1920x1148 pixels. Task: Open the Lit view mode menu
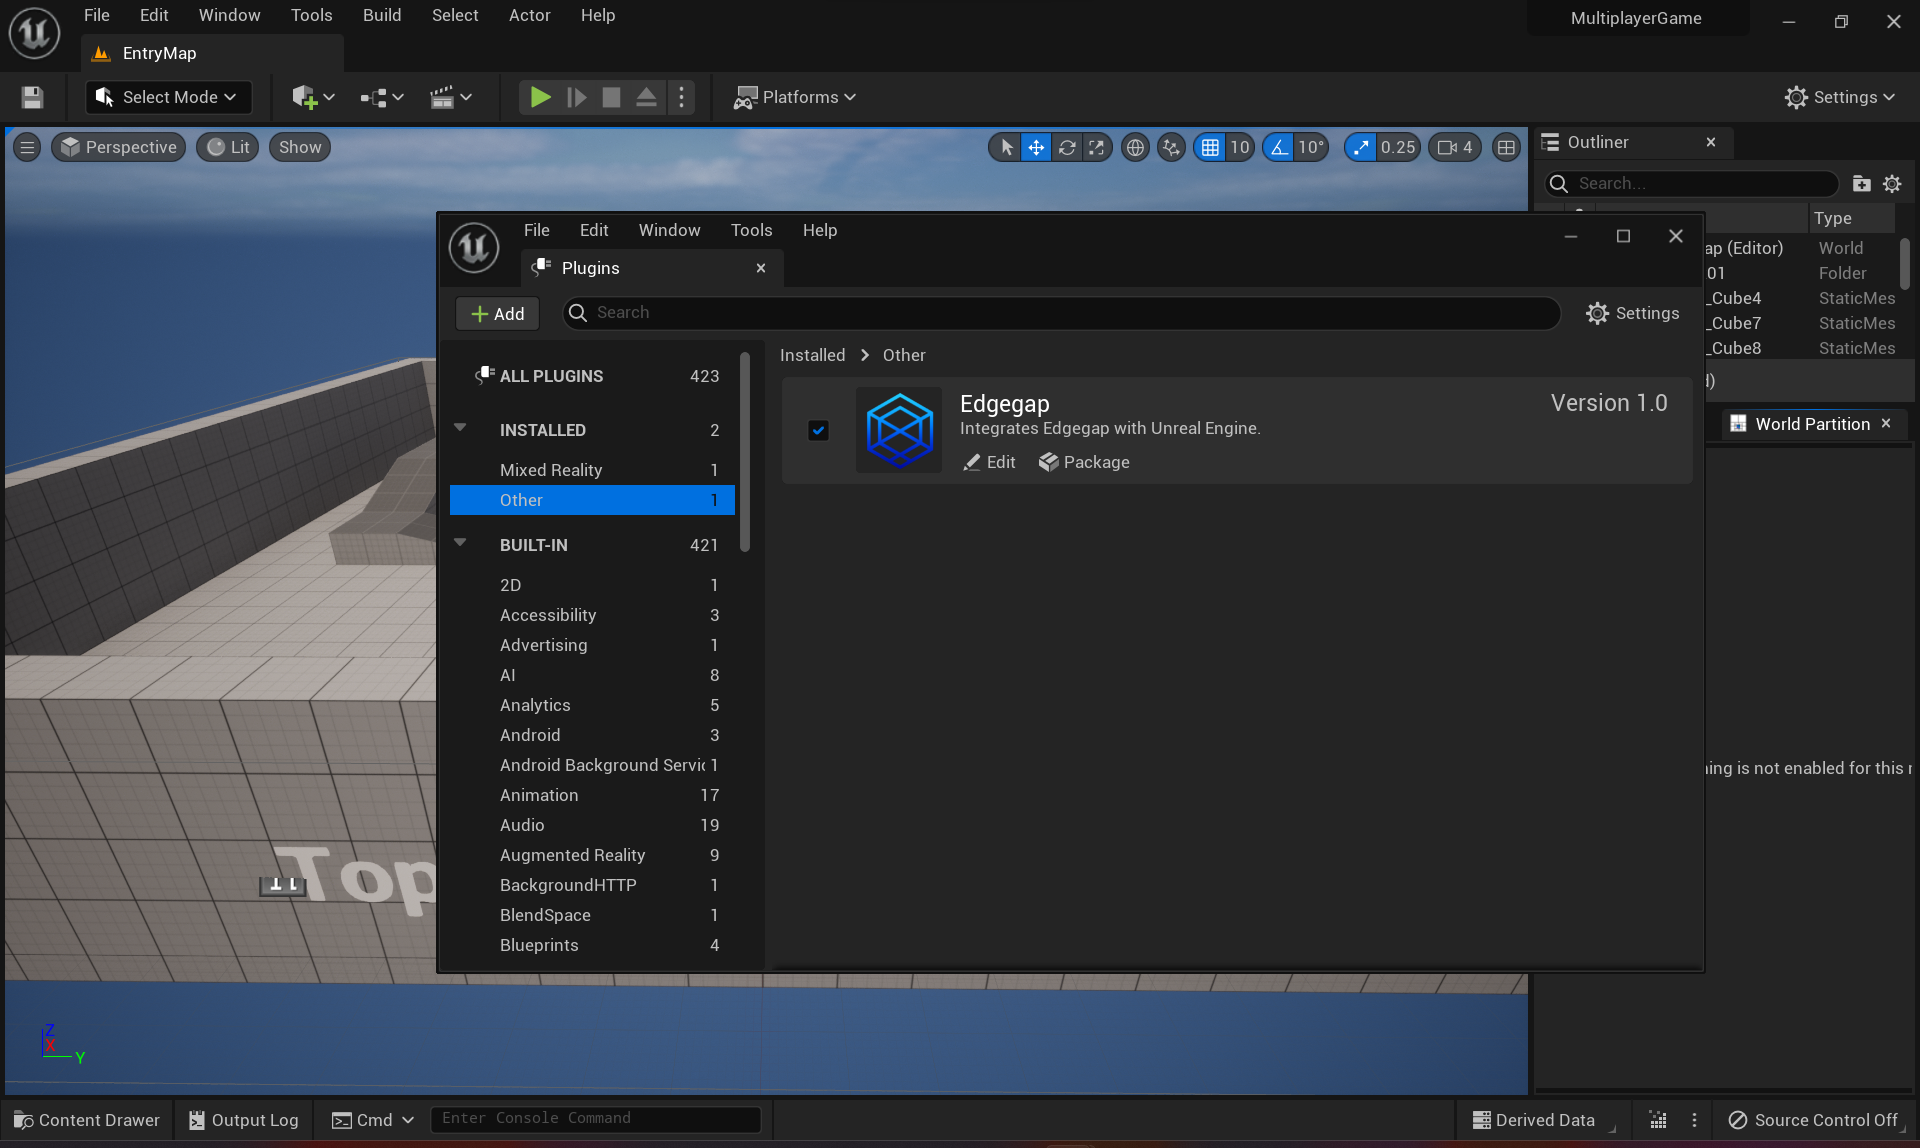pos(228,147)
